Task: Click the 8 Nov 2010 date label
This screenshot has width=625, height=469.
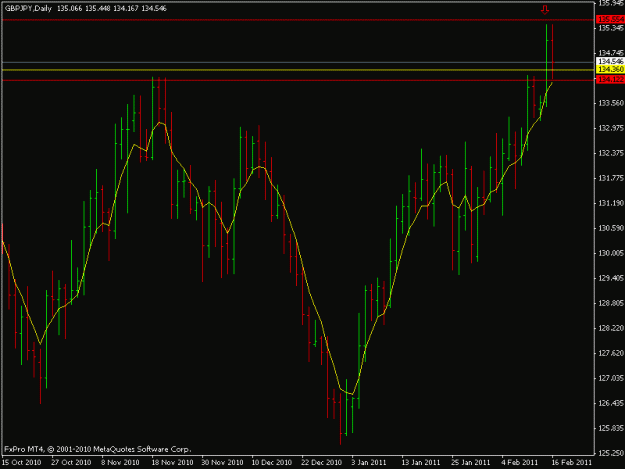Action: [120, 463]
